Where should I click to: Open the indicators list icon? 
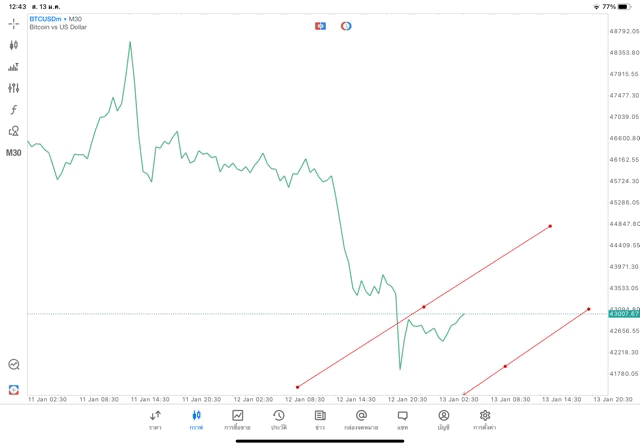point(14,67)
